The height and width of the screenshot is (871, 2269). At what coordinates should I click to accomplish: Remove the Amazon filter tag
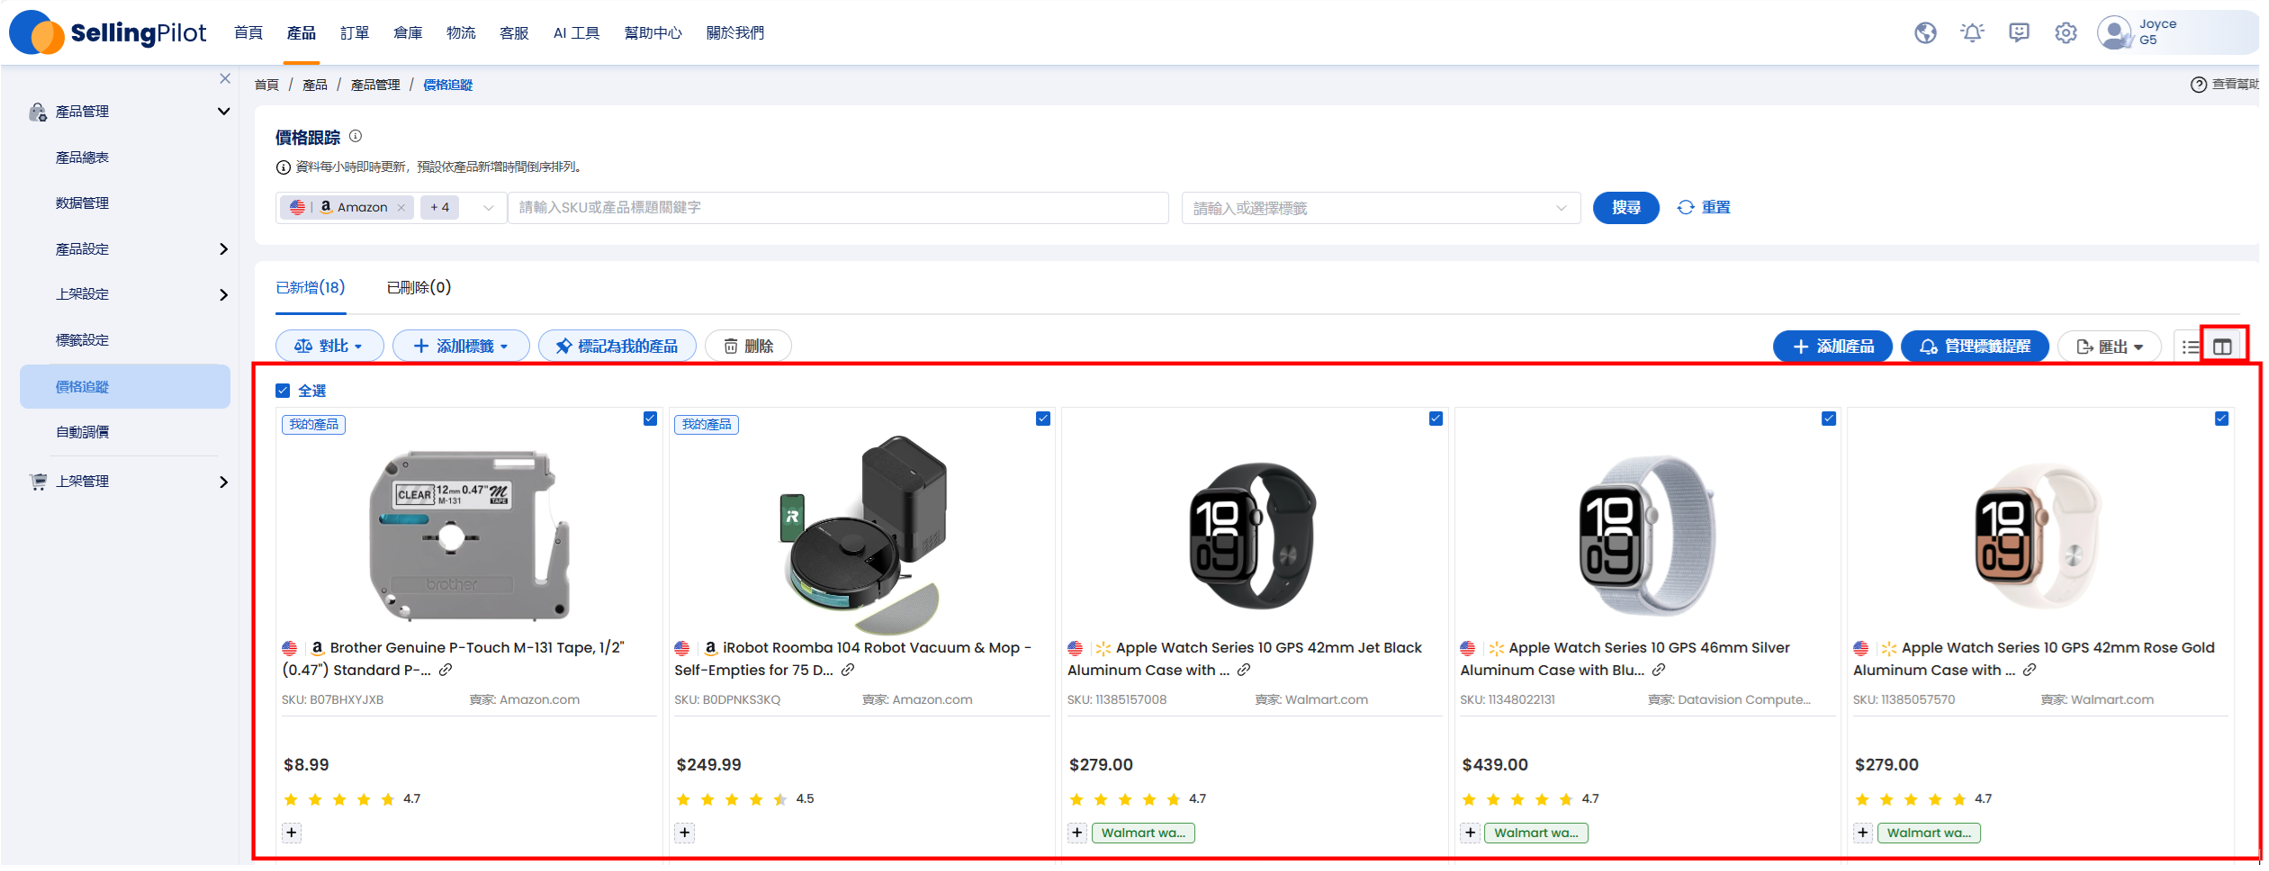tap(401, 208)
